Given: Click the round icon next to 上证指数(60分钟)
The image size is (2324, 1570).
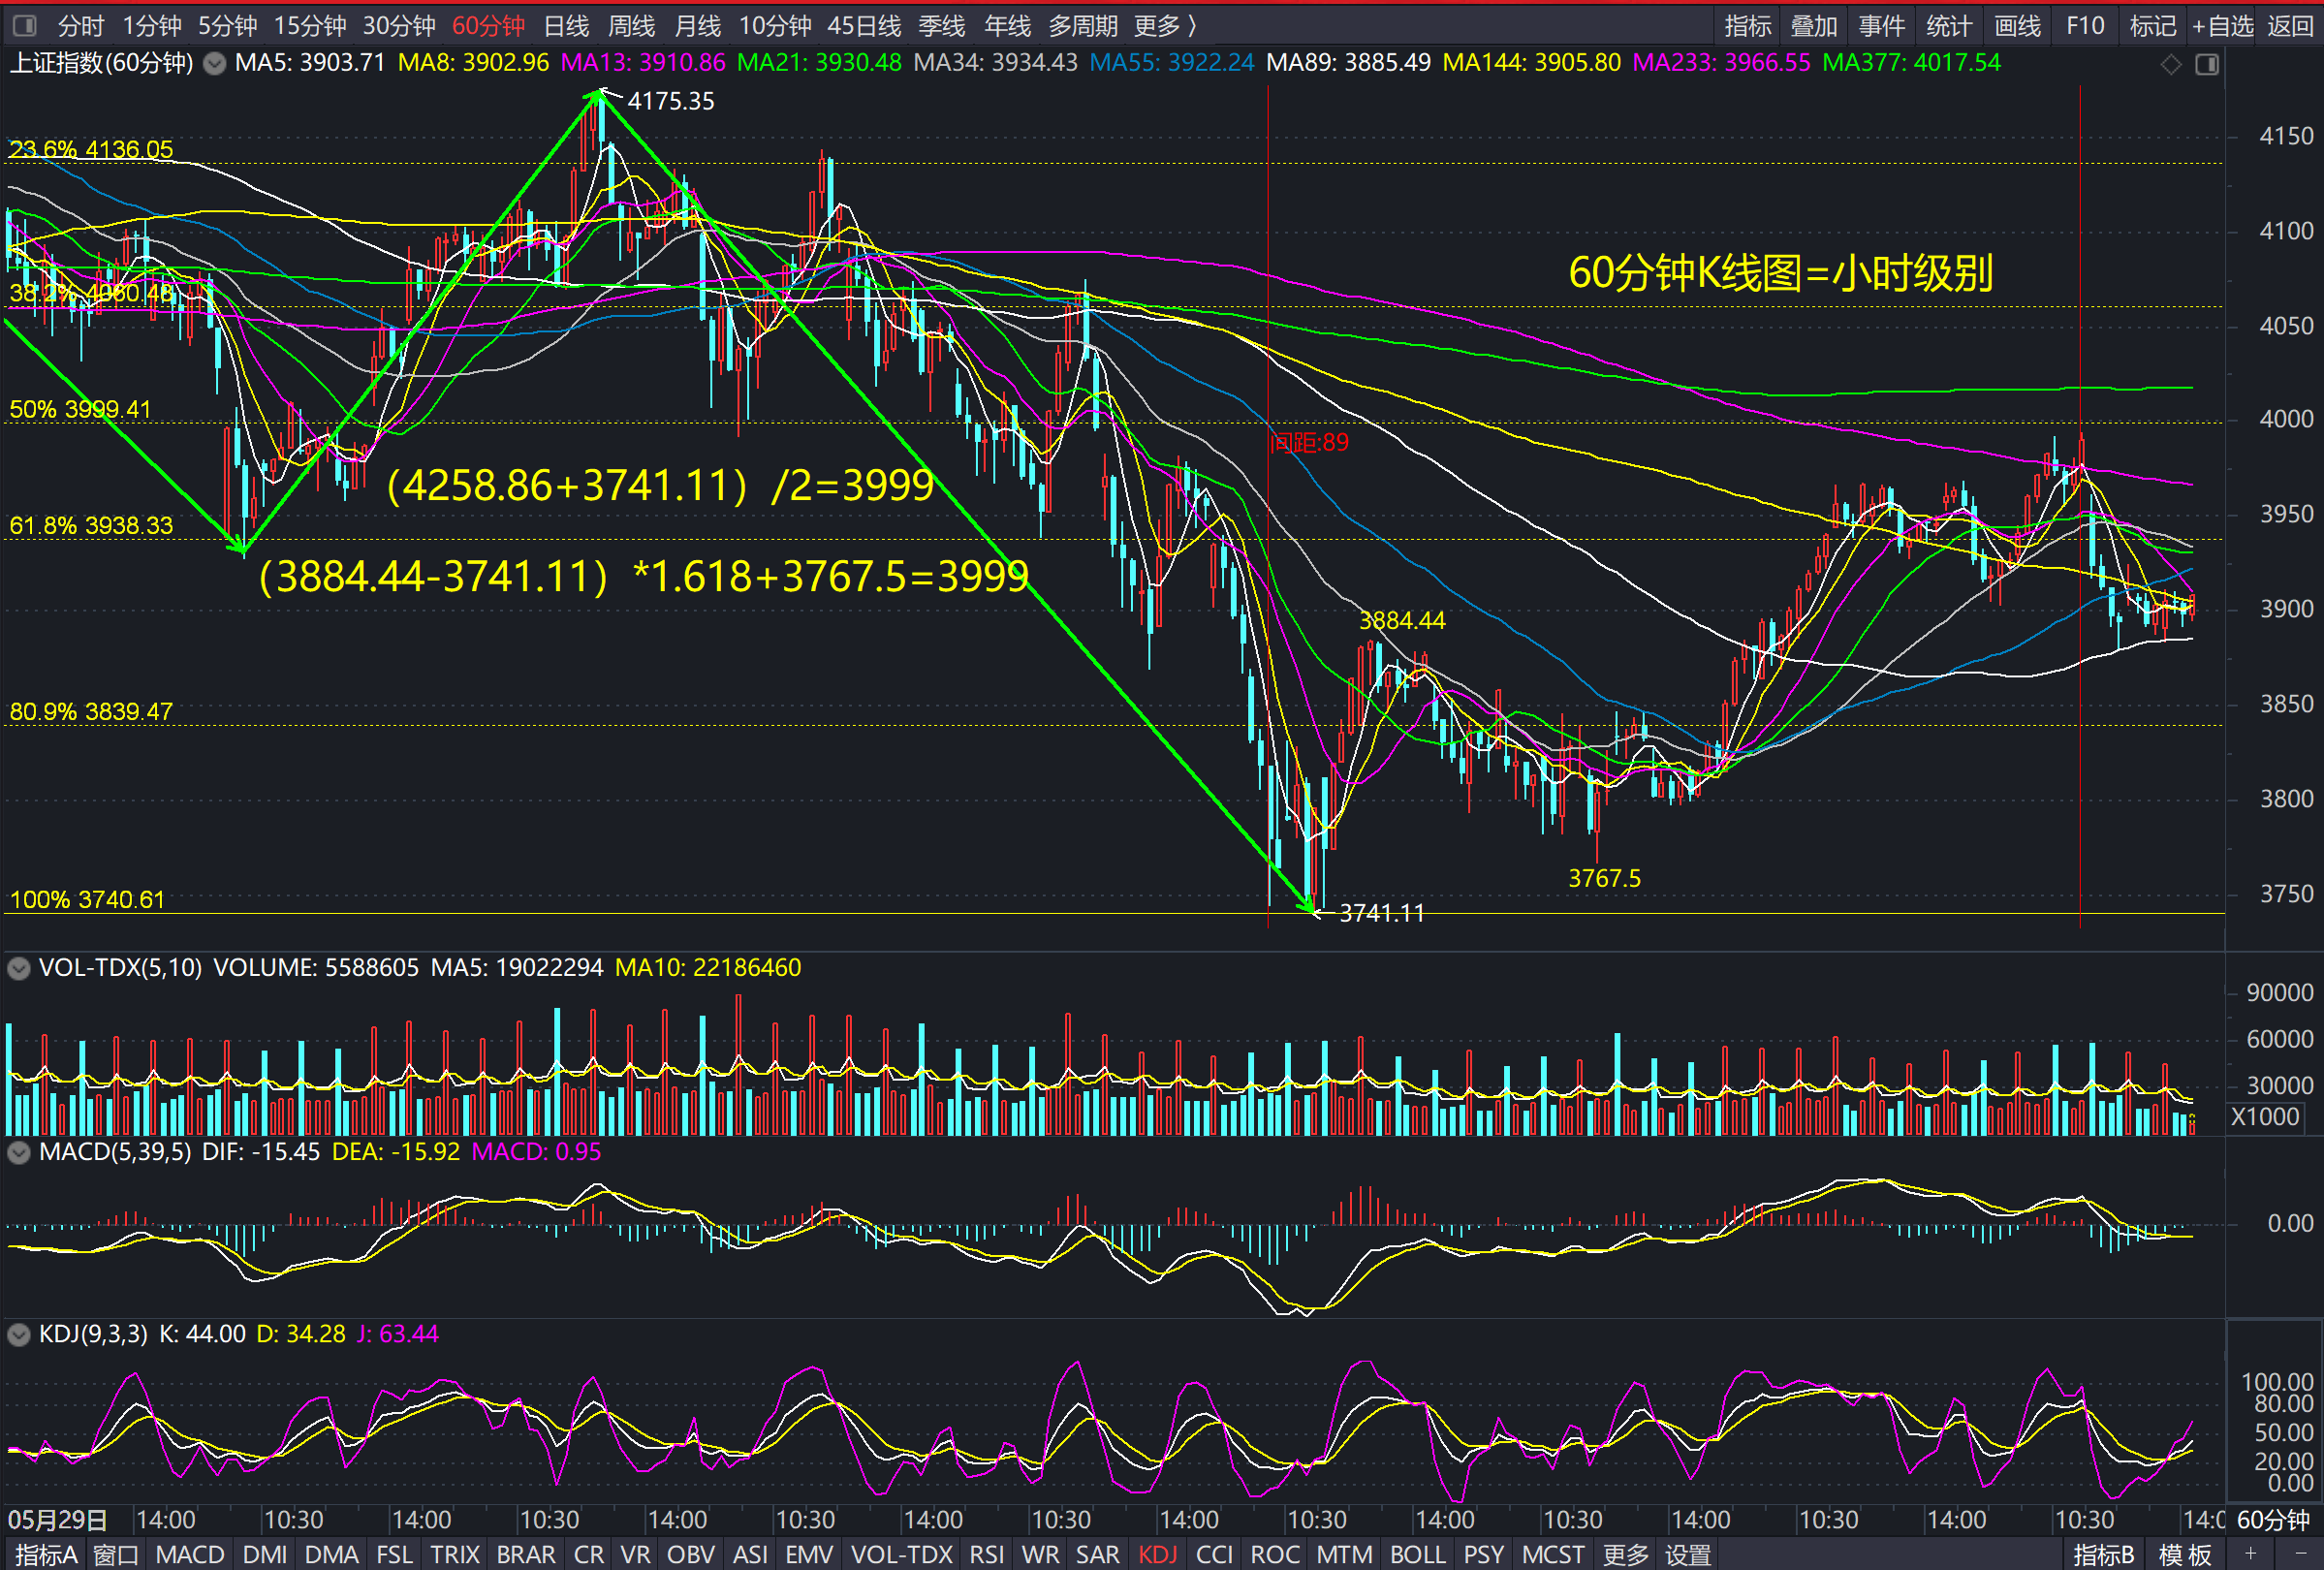Looking at the screenshot, I should [214, 64].
